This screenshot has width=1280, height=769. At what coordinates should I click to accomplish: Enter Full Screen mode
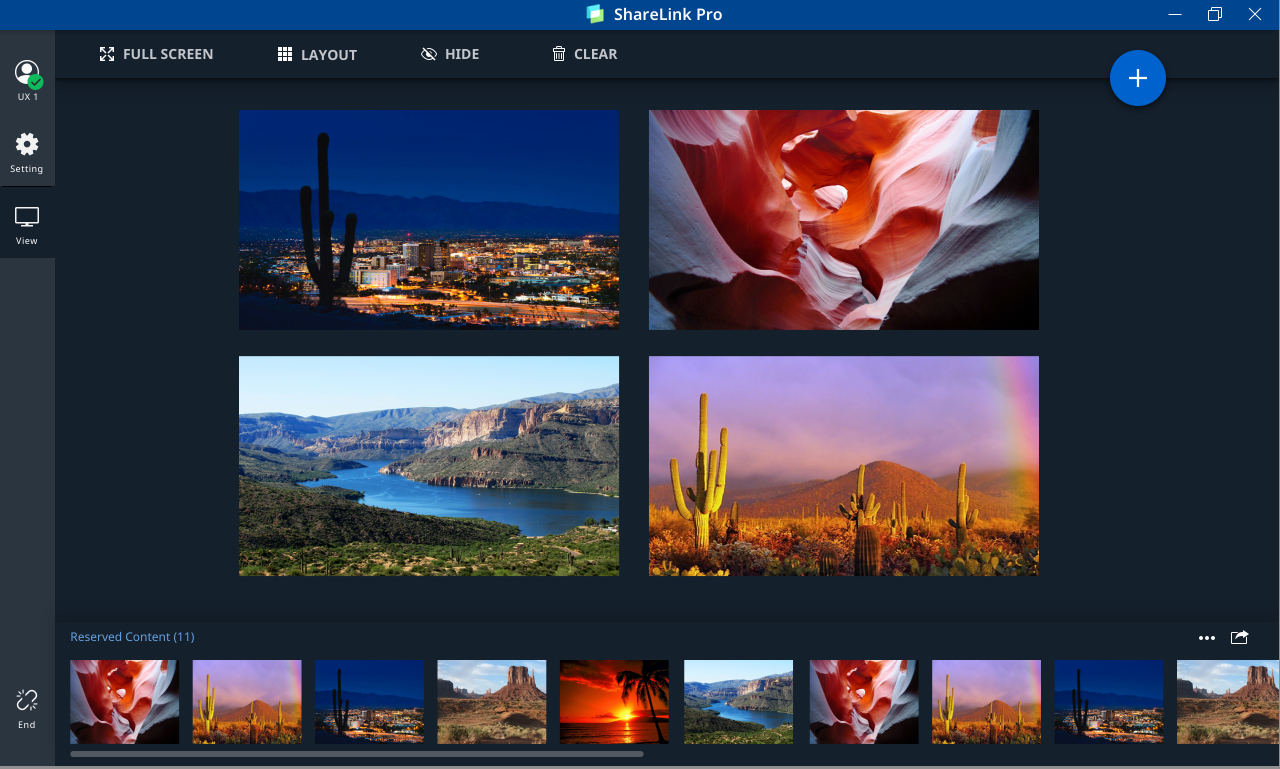point(156,54)
